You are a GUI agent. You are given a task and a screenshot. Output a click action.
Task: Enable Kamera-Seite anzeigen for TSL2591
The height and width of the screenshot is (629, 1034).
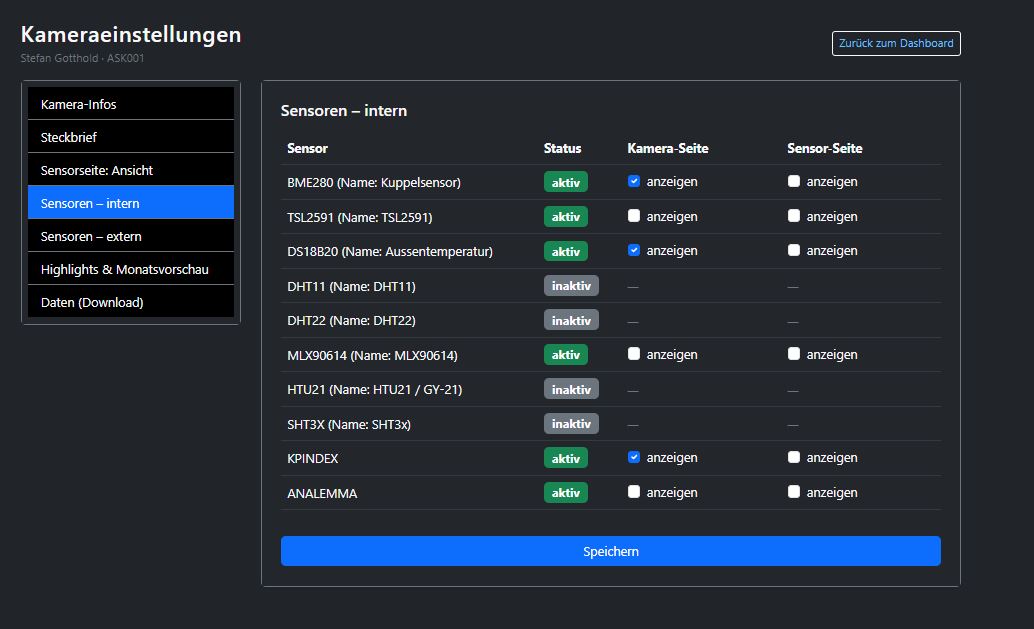pos(633,216)
